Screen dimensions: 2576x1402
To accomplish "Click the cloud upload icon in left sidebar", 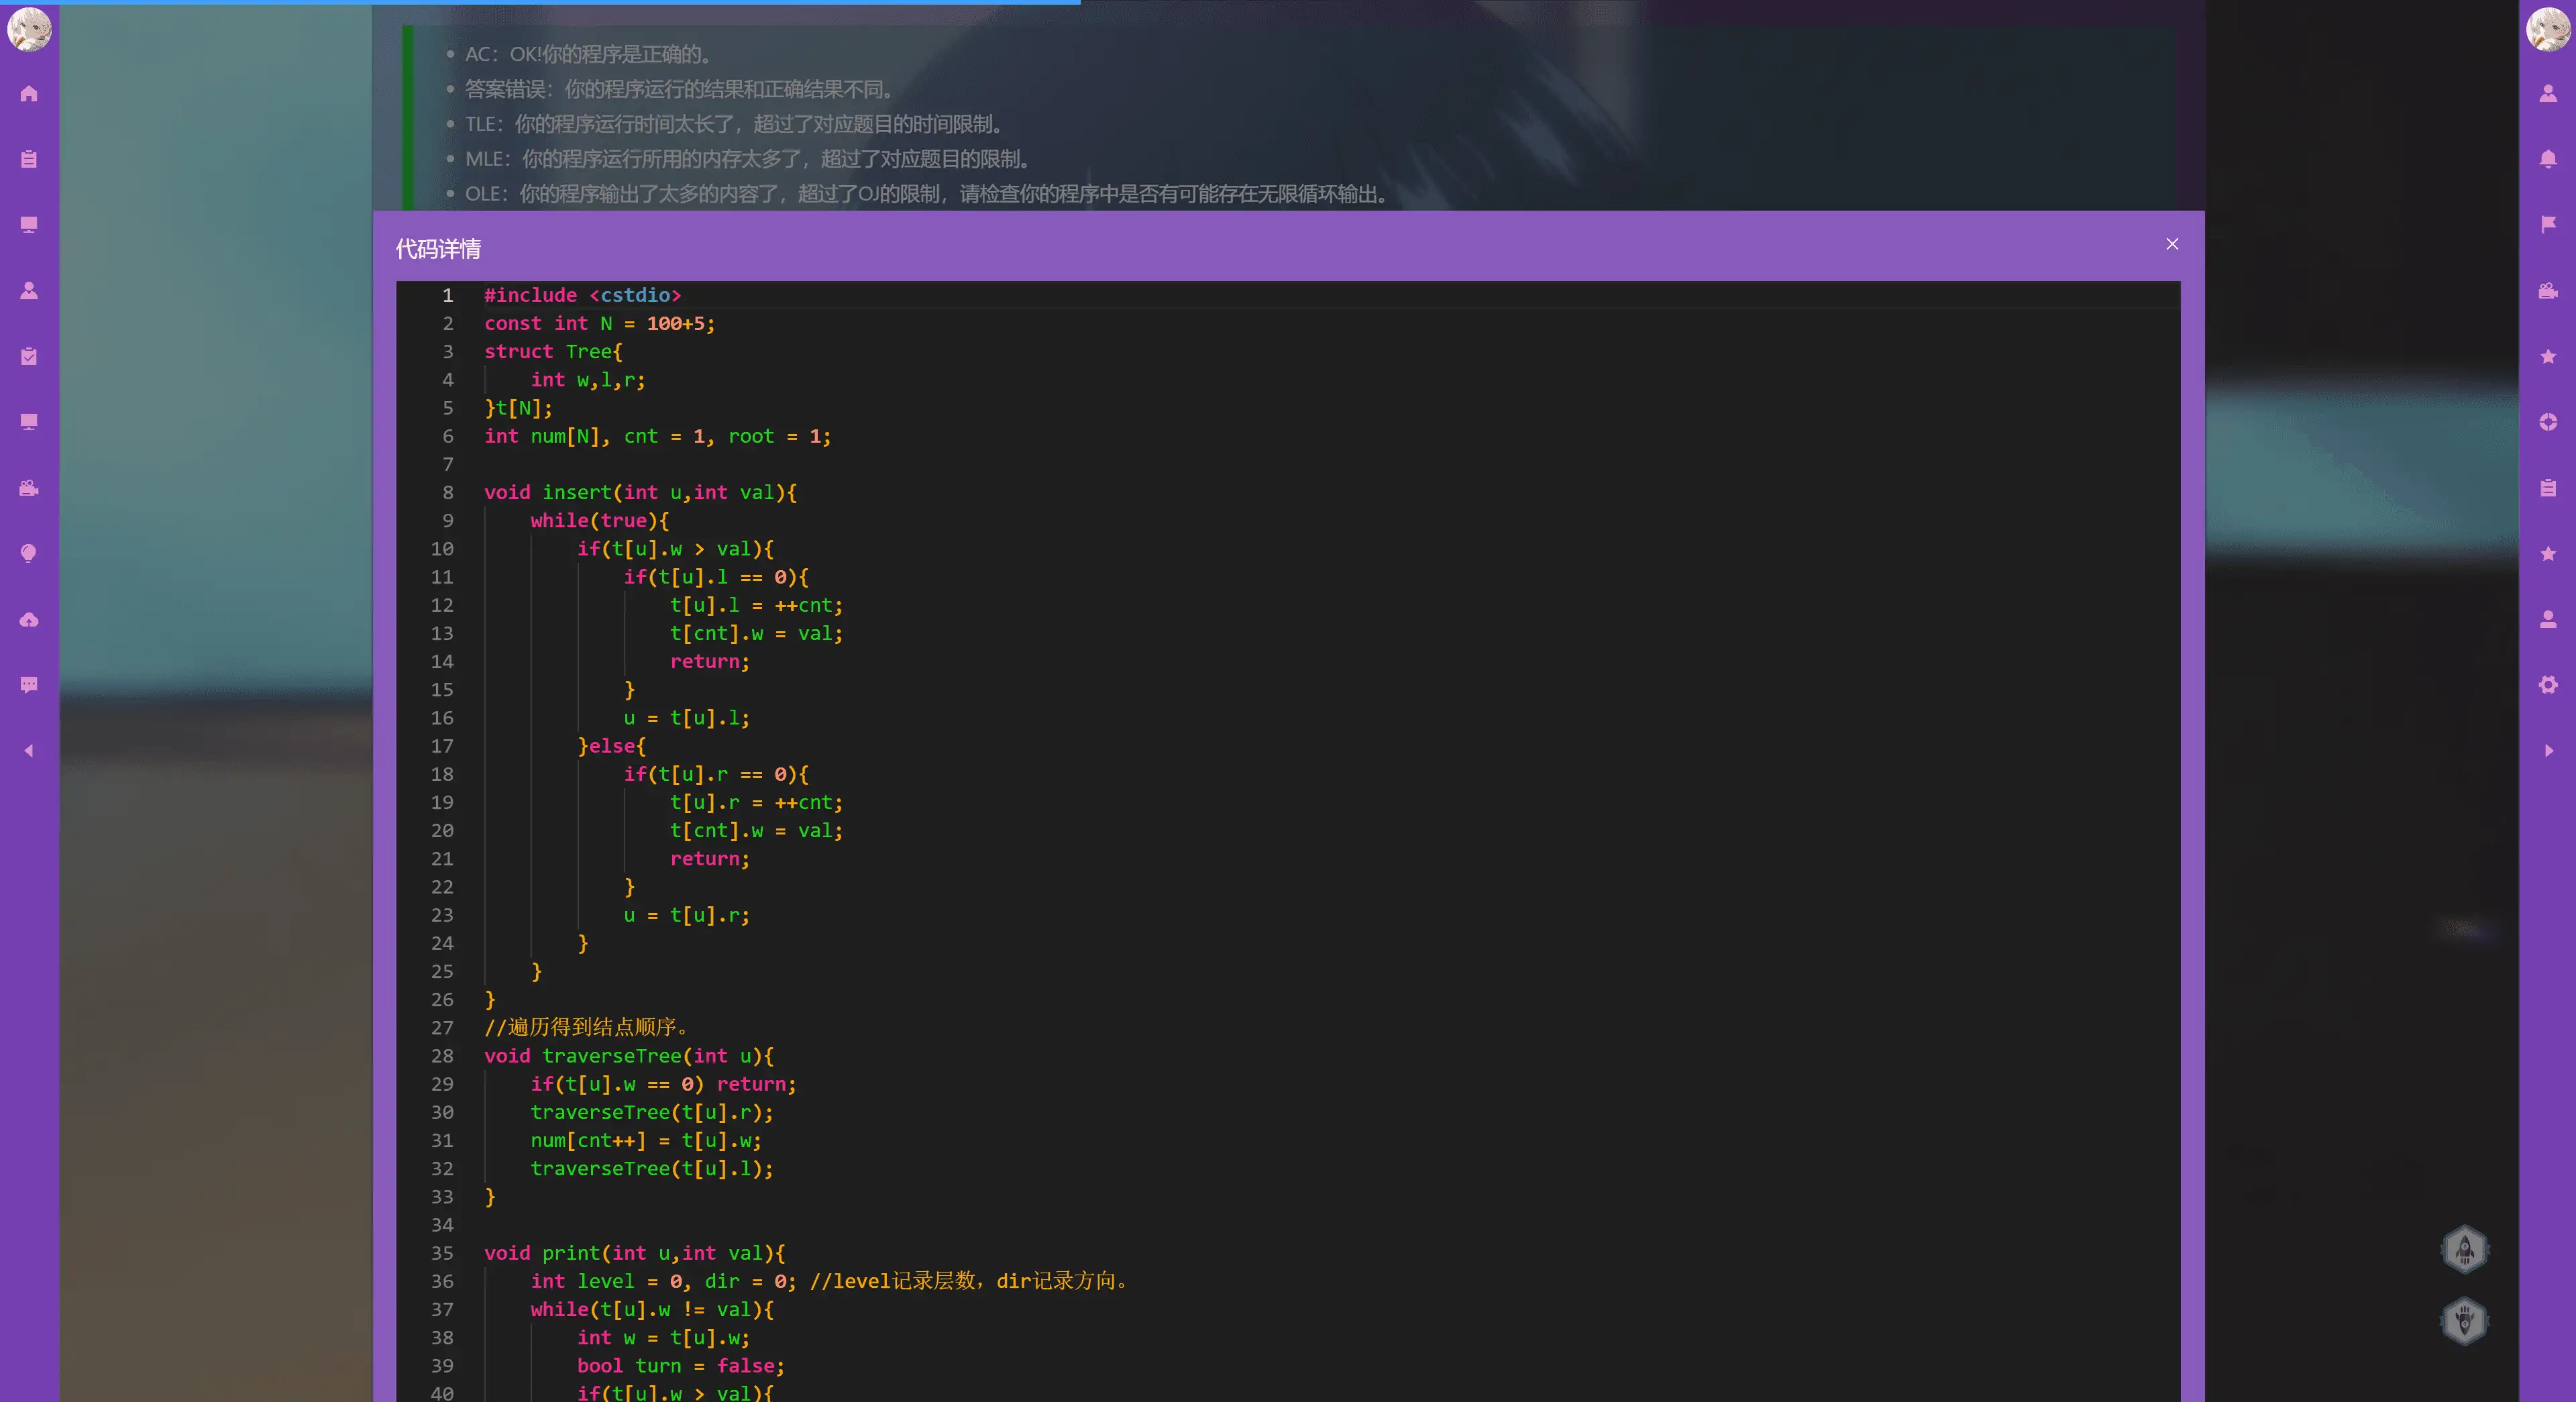I will 29,620.
